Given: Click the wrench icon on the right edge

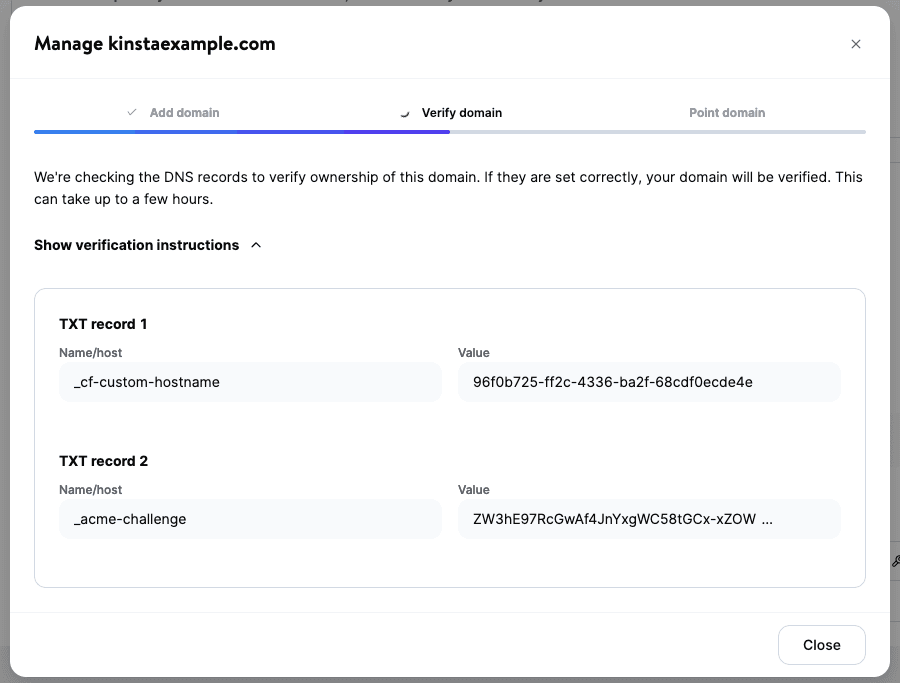Looking at the screenshot, I should click(x=893, y=561).
